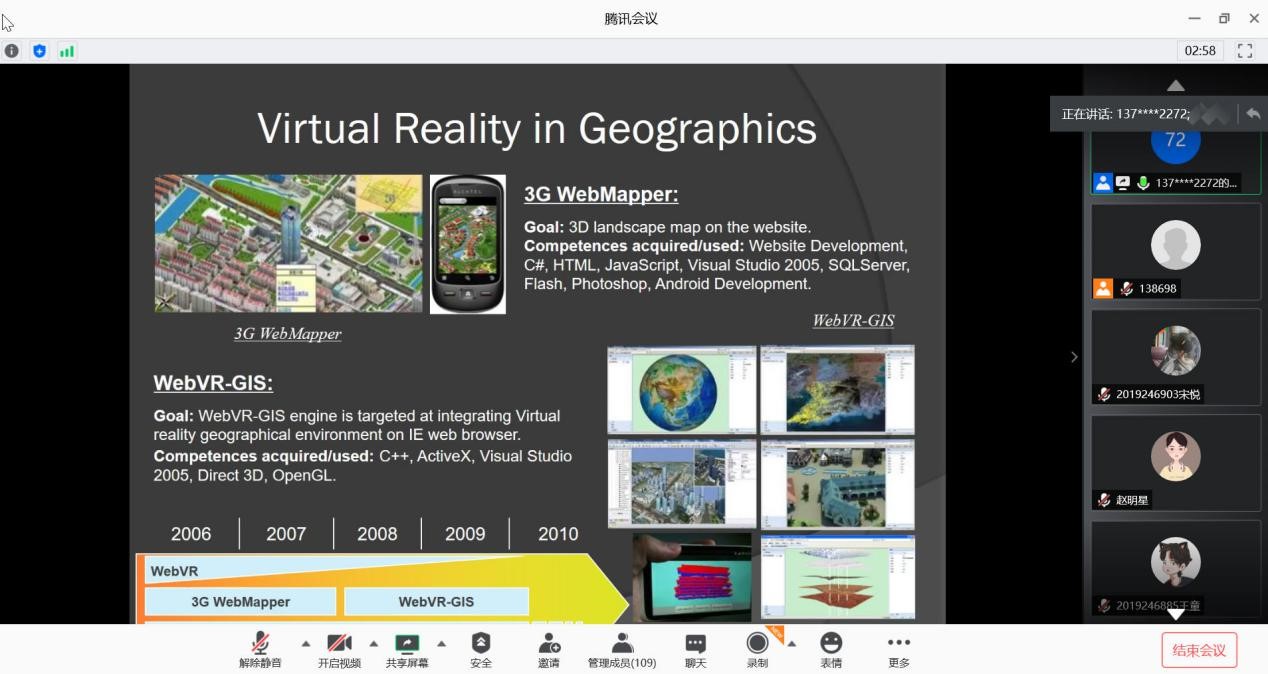Select the 赵明星 participant tile
1268x674 pixels.
[x=1176, y=463]
